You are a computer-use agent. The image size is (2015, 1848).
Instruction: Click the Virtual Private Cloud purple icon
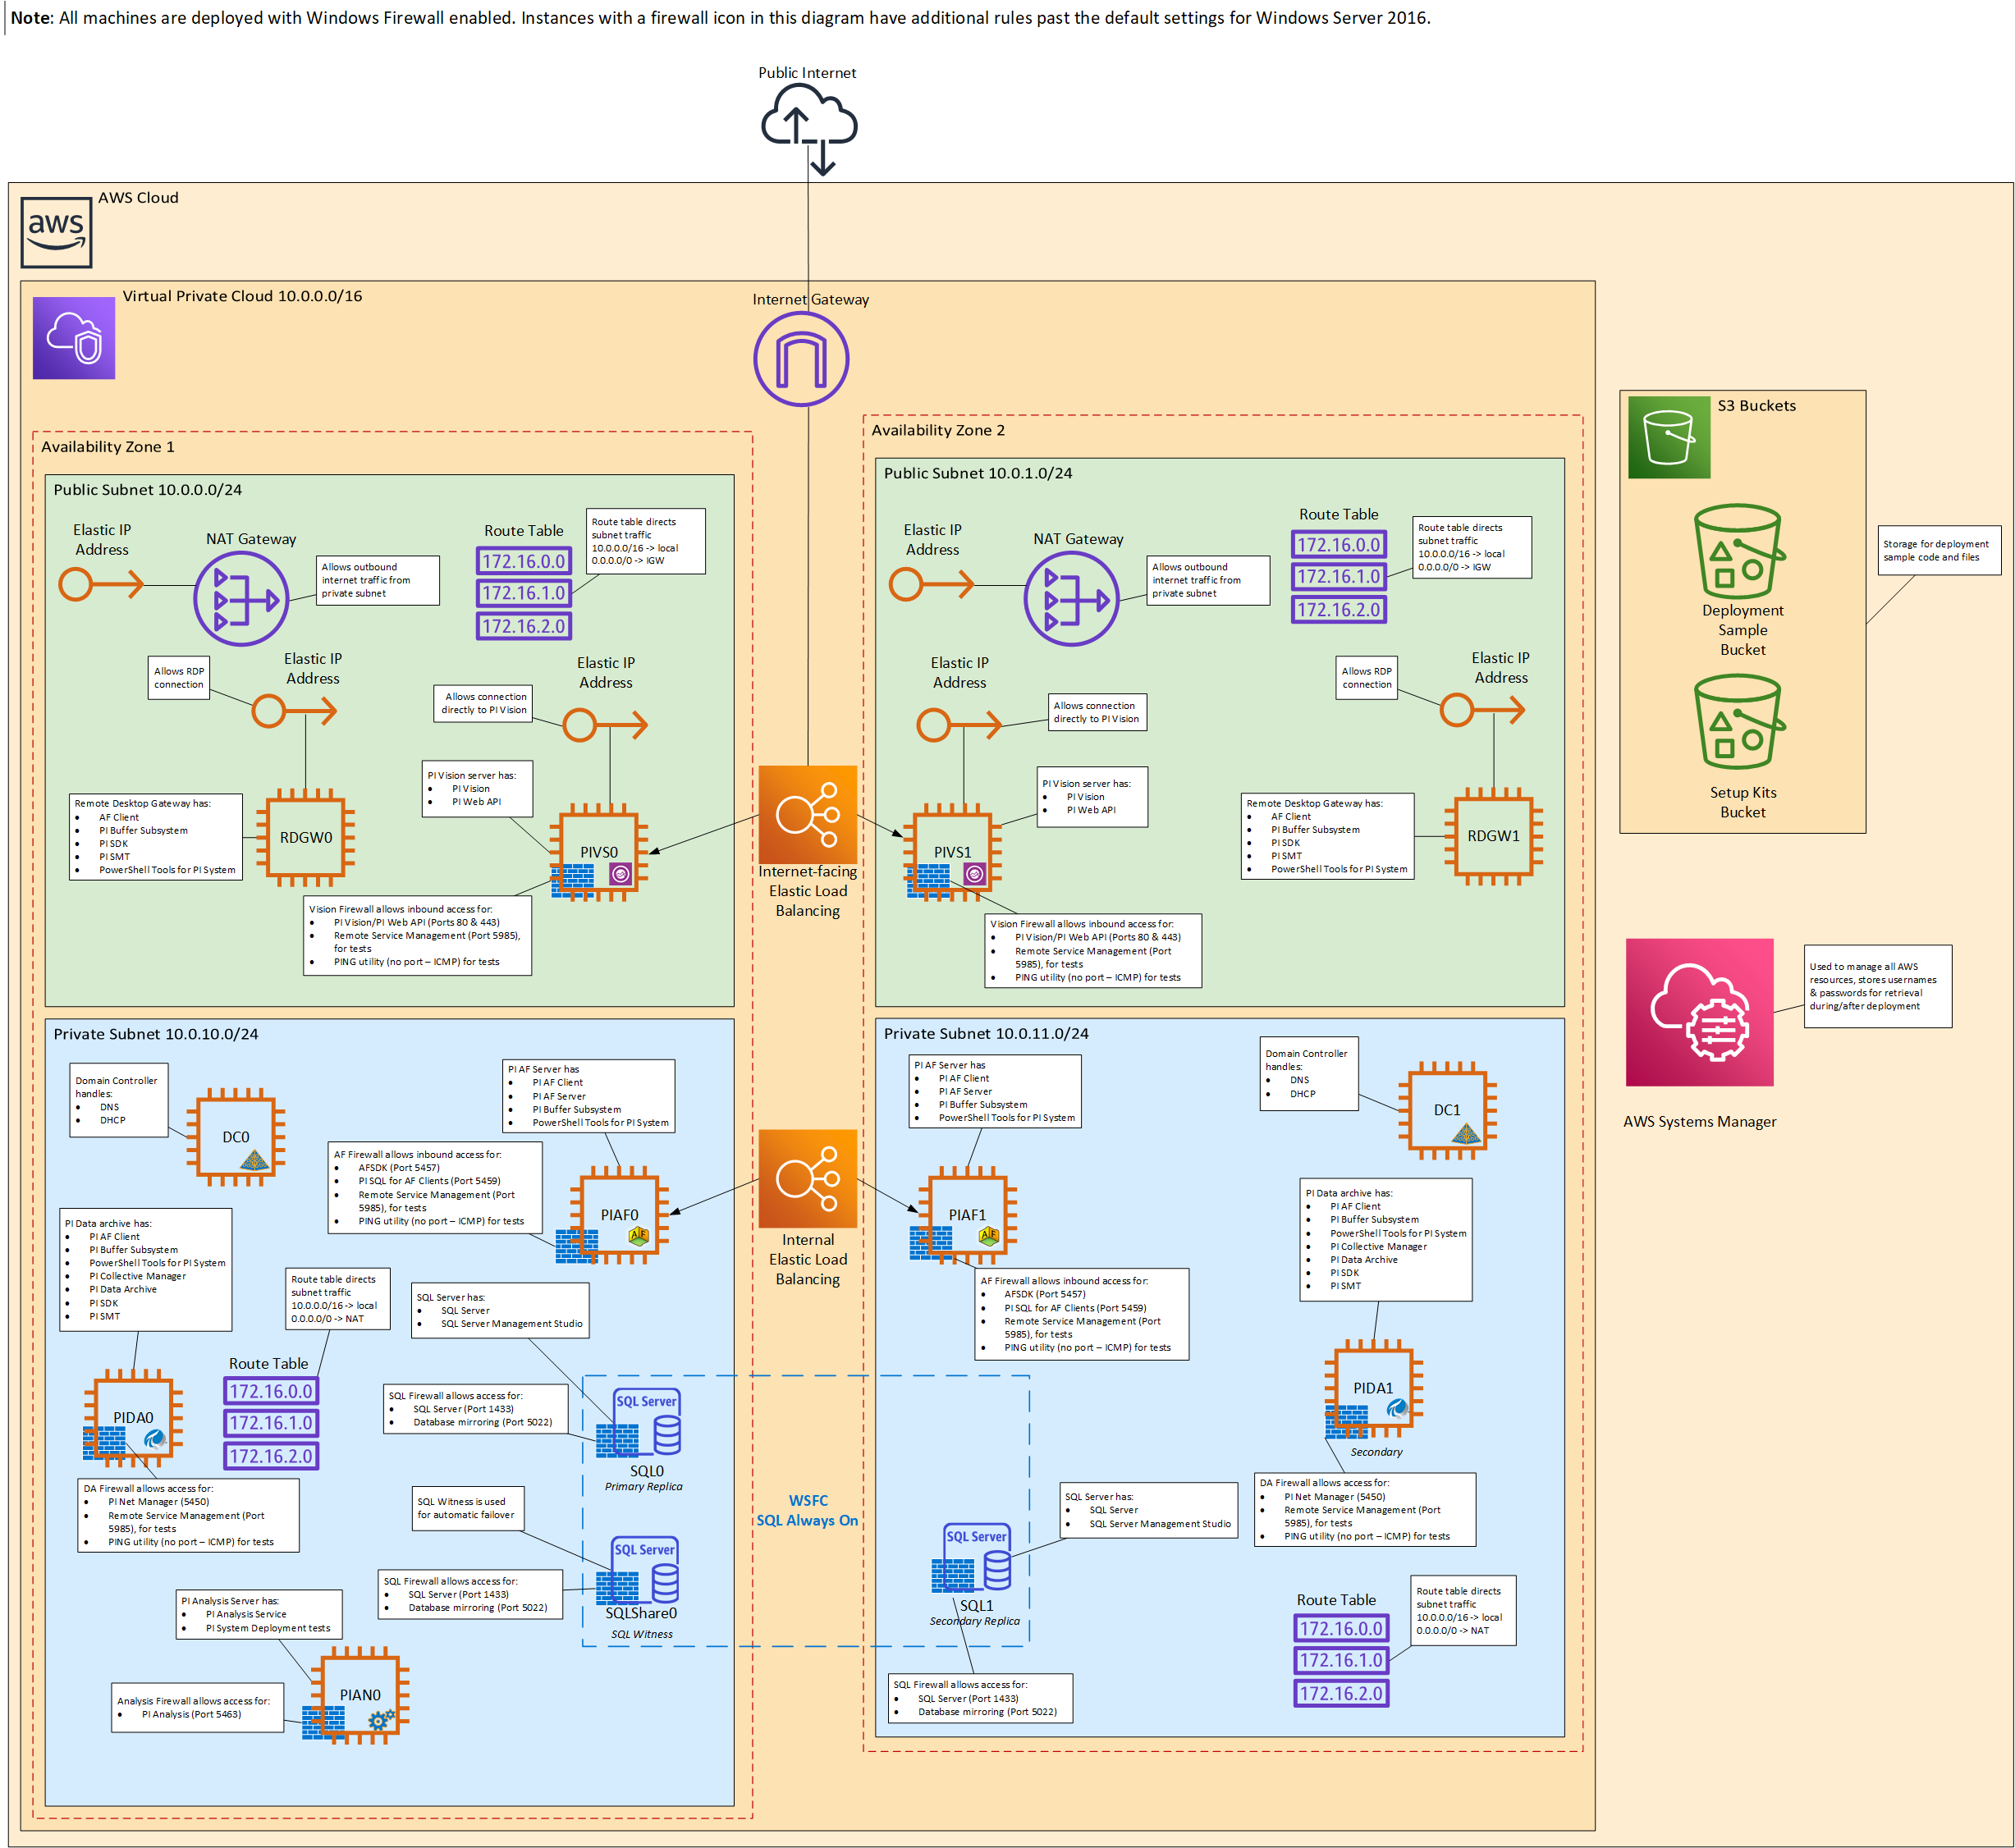pyautogui.click(x=74, y=338)
